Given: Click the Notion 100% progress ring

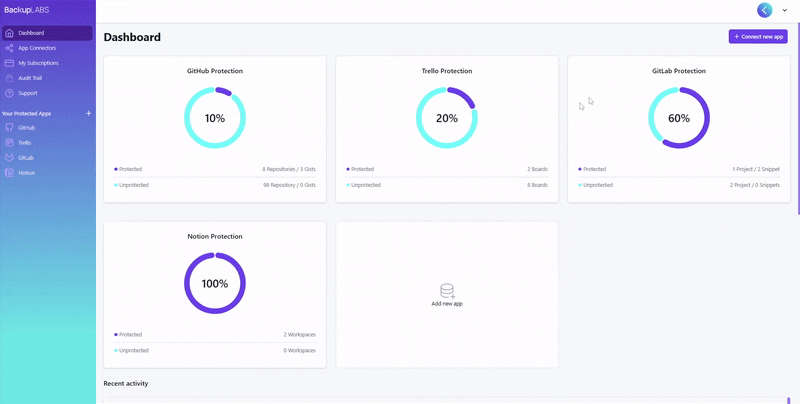Looking at the screenshot, I should (215, 284).
